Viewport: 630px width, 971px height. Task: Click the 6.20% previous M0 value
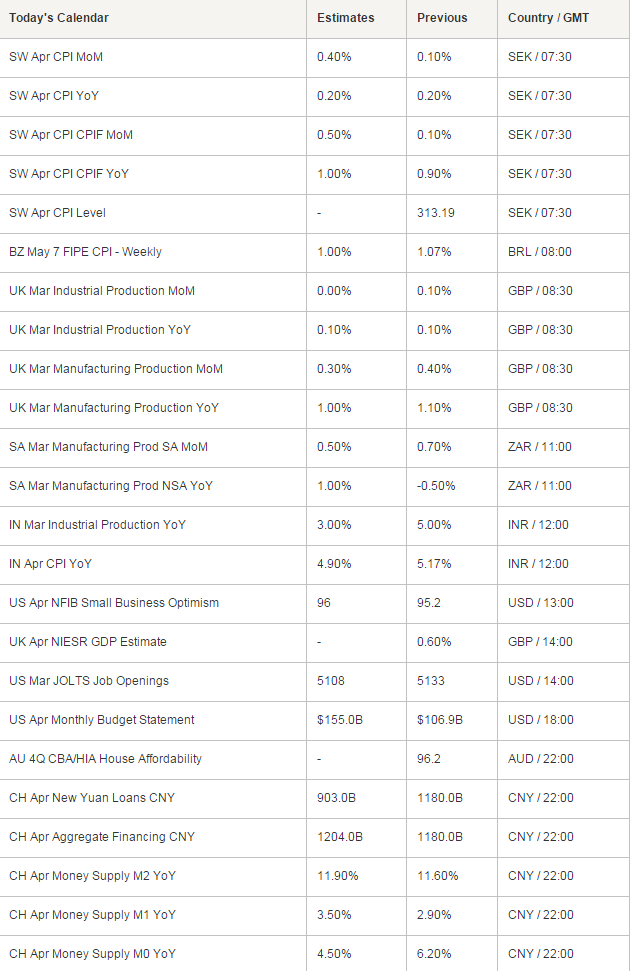pyautogui.click(x=438, y=954)
